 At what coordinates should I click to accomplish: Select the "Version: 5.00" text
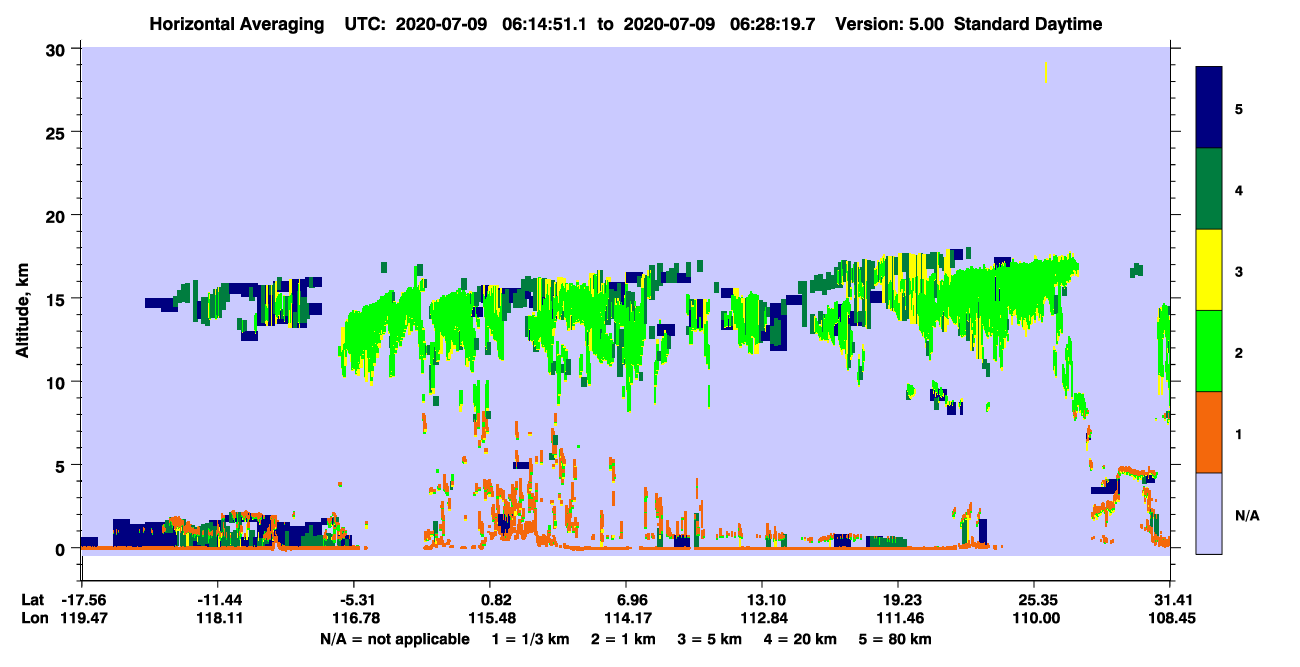(890, 24)
